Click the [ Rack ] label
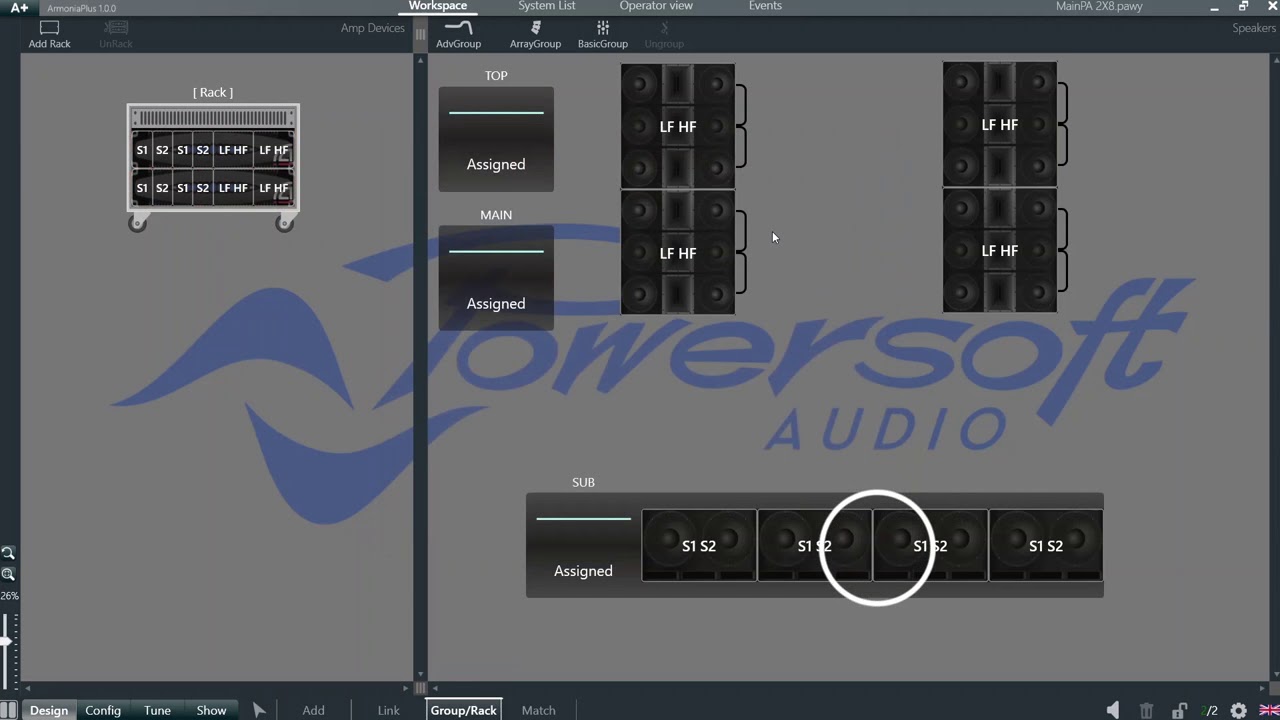This screenshot has width=1280, height=720. click(213, 92)
